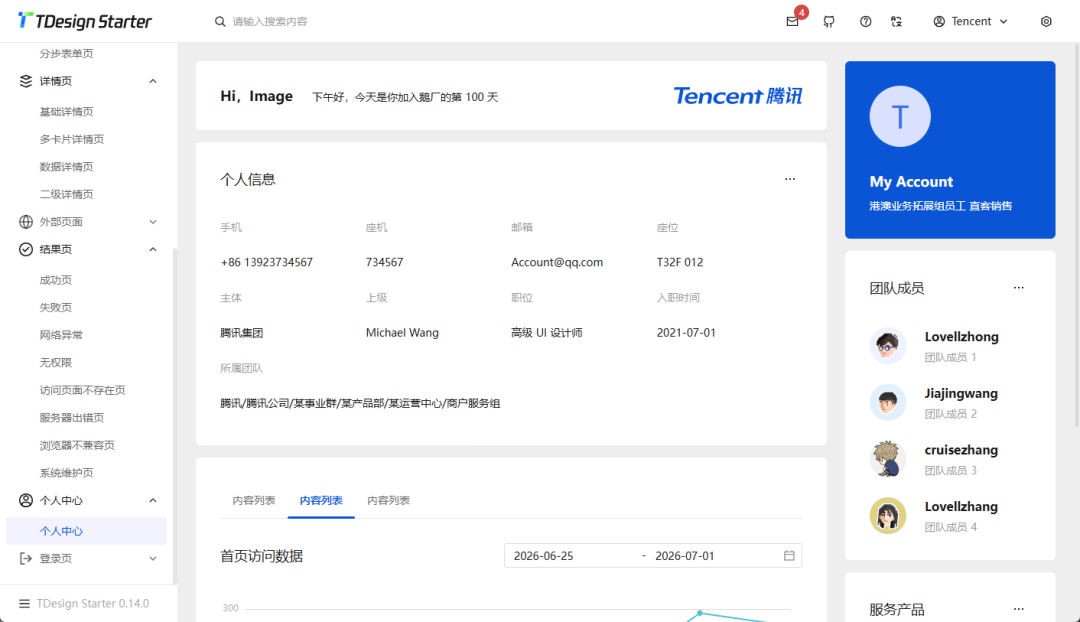Screen dimensions: 1080x622
Task: Click Jiajingwang's avatar
Action: [887, 402]
